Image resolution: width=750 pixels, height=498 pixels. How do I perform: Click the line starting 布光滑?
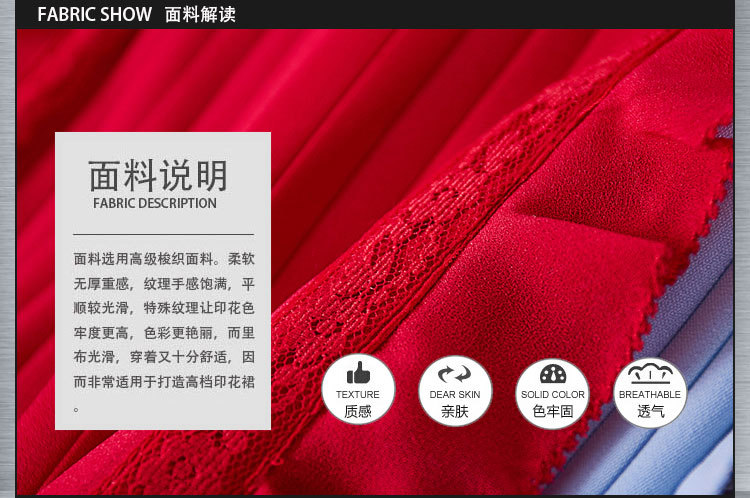click(x=164, y=357)
